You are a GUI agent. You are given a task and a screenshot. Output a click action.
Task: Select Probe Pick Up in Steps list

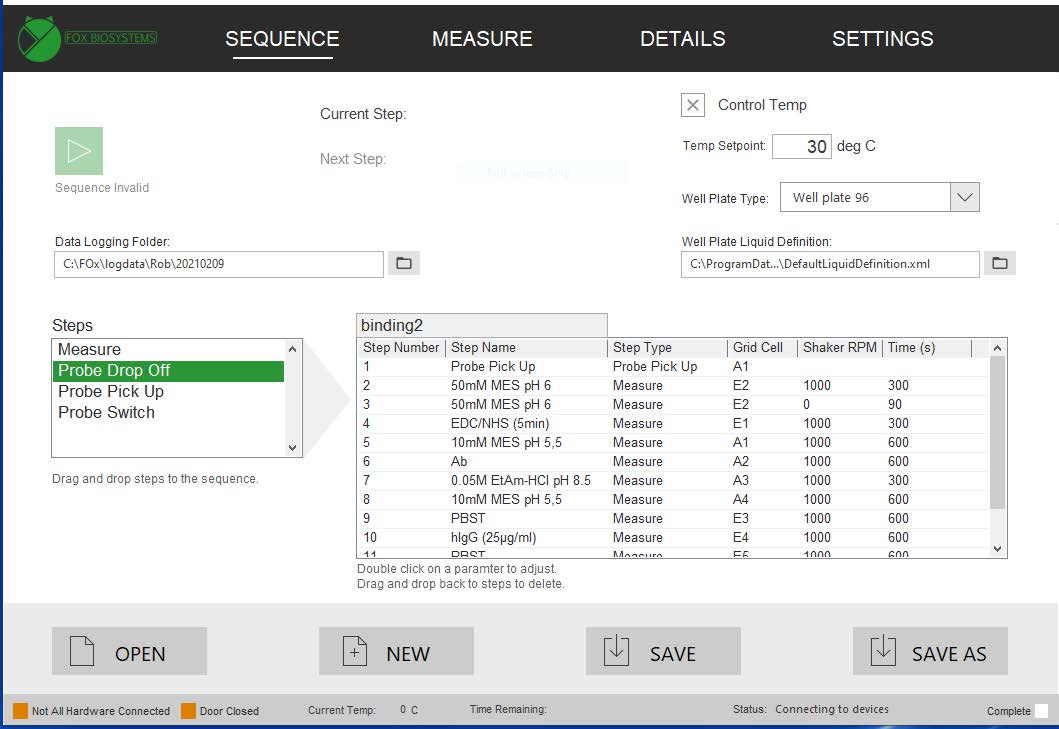click(x=168, y=392)
